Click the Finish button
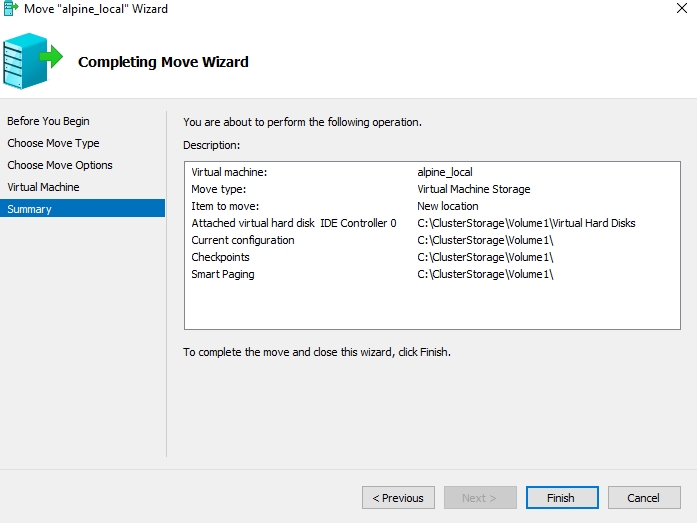 (561, 498)
